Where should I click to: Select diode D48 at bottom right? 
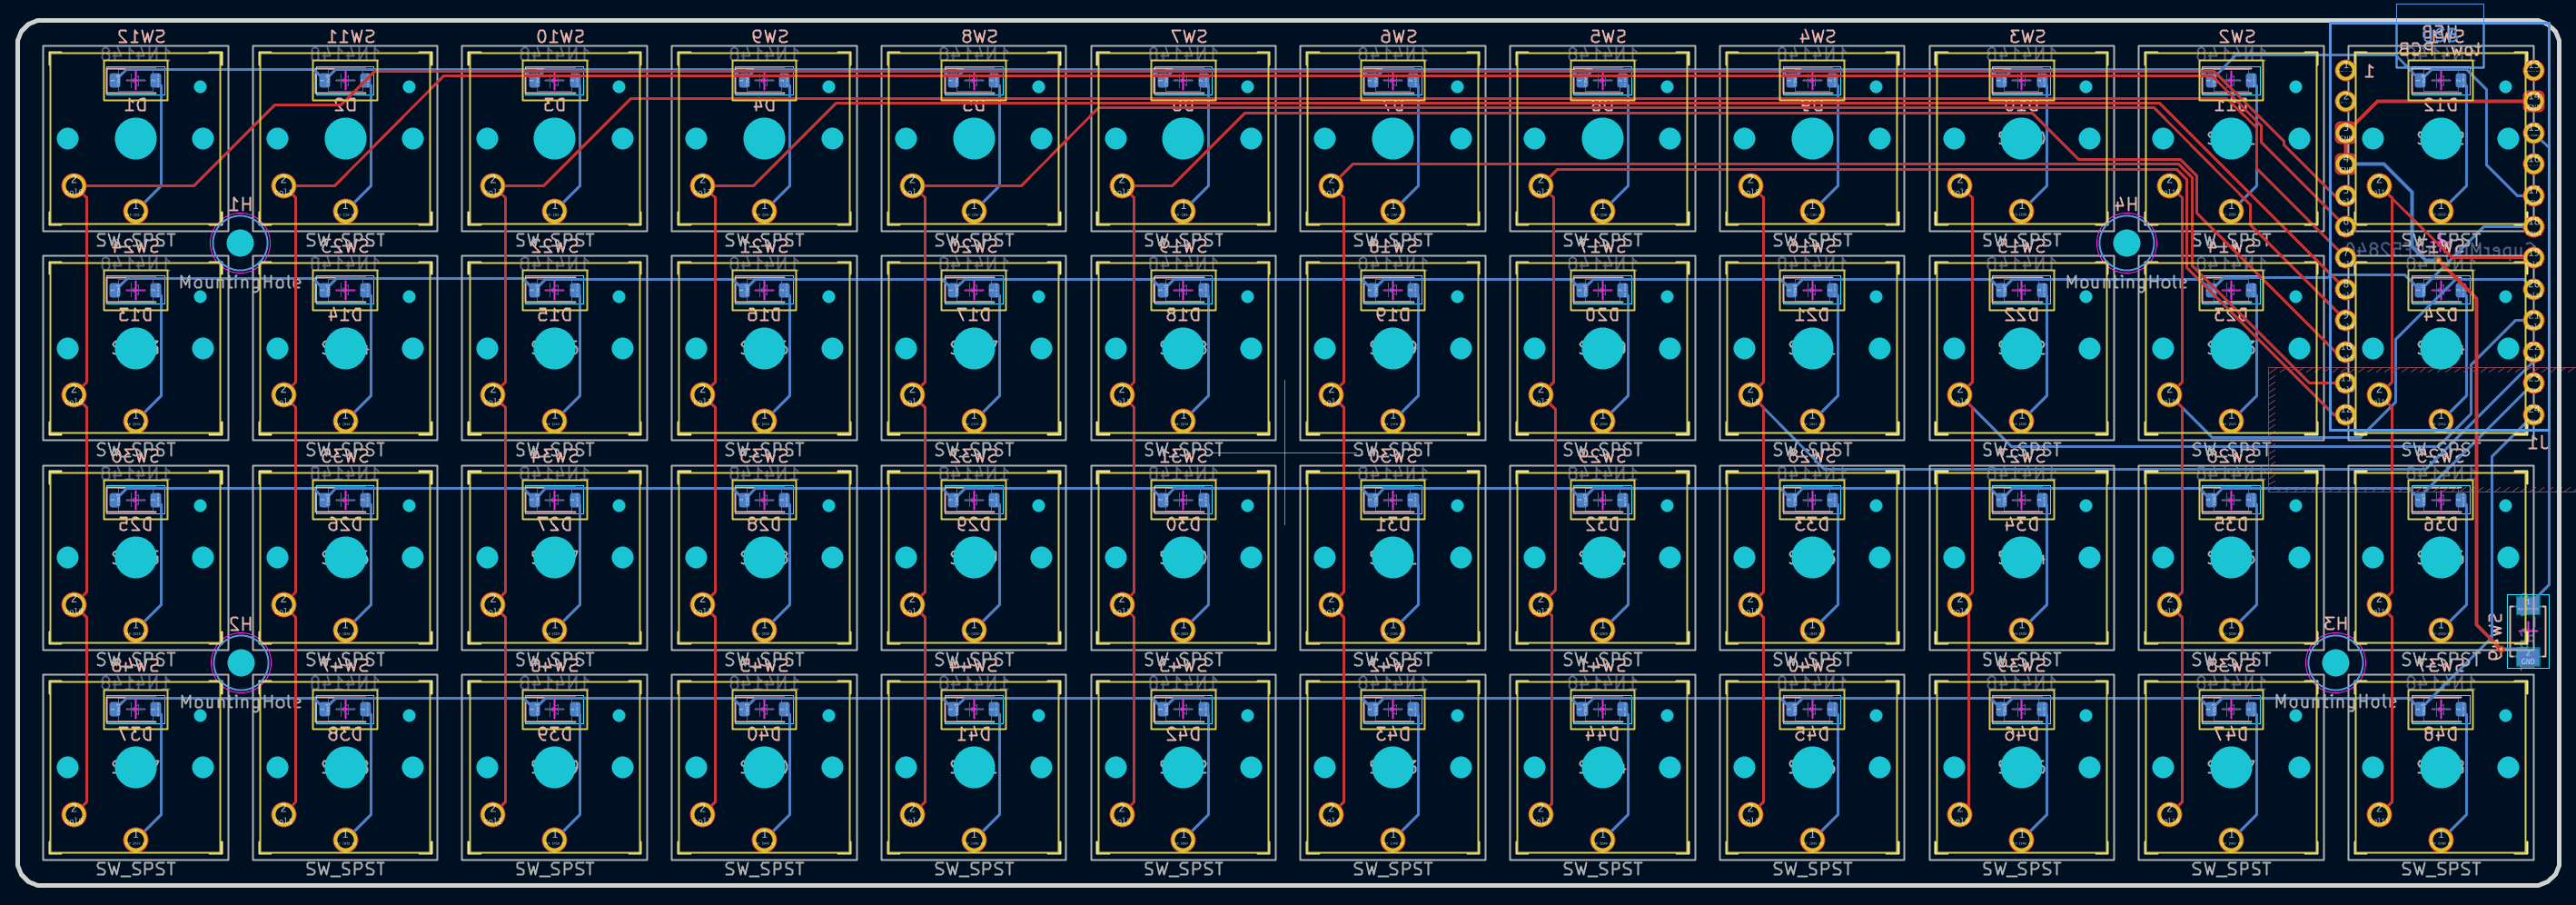click(x=2440, y=710)
